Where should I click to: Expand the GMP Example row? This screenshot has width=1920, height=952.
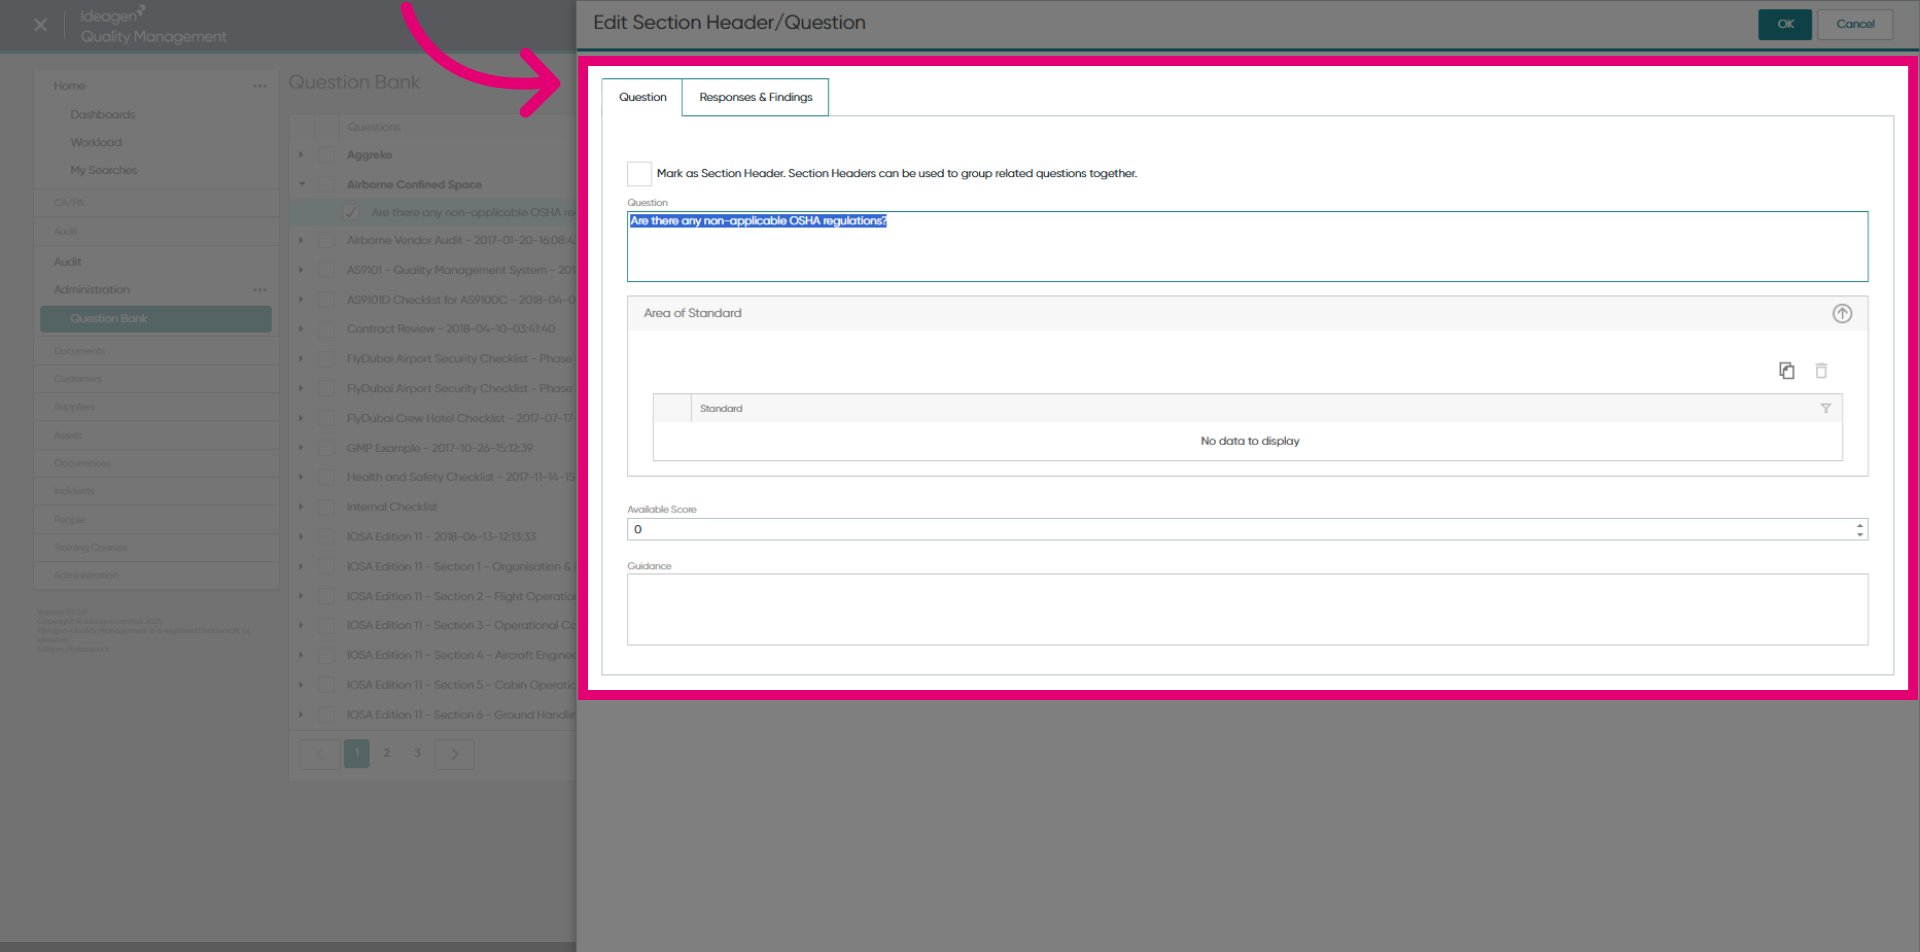tap(301, 448)
